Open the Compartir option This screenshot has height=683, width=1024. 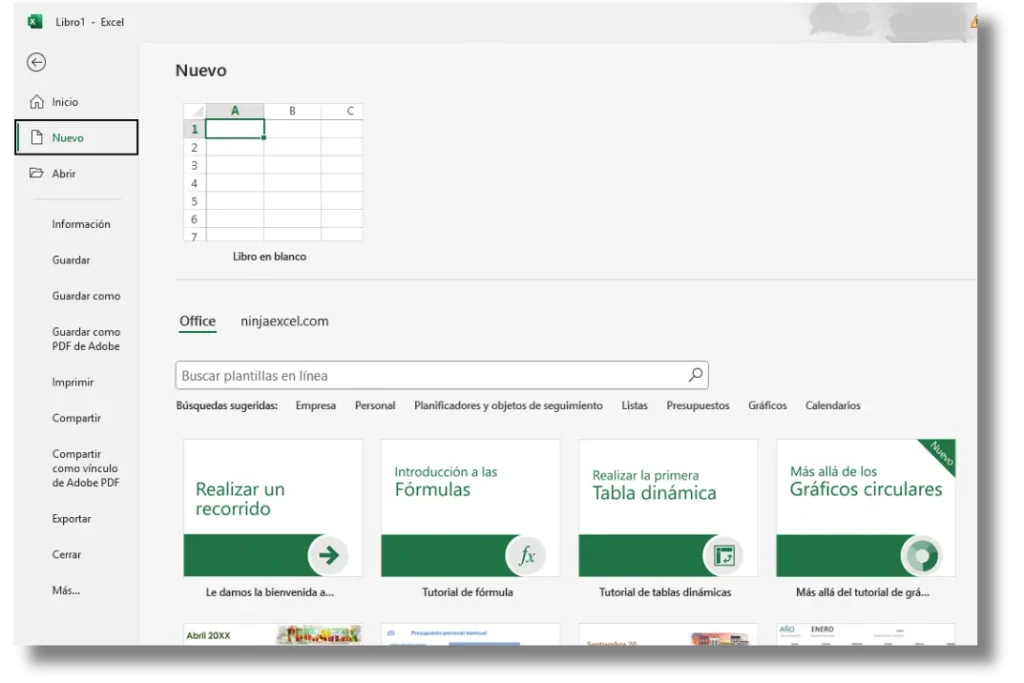[76, 418]
